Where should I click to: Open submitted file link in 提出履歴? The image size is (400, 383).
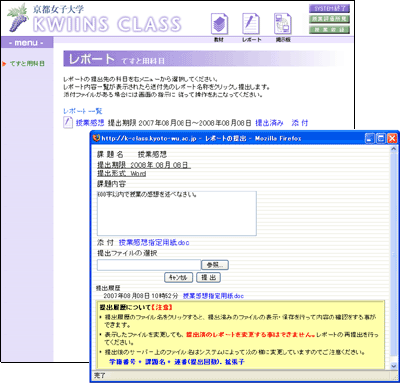(x=213, y=296)
